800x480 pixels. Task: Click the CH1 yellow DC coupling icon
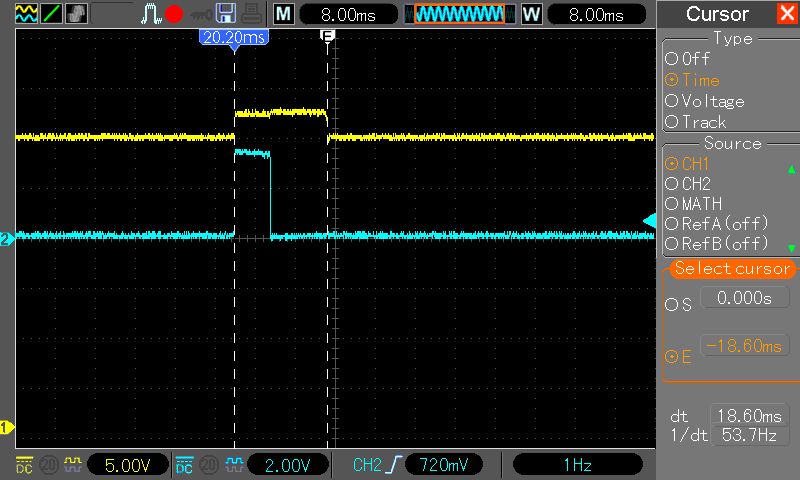25,465
